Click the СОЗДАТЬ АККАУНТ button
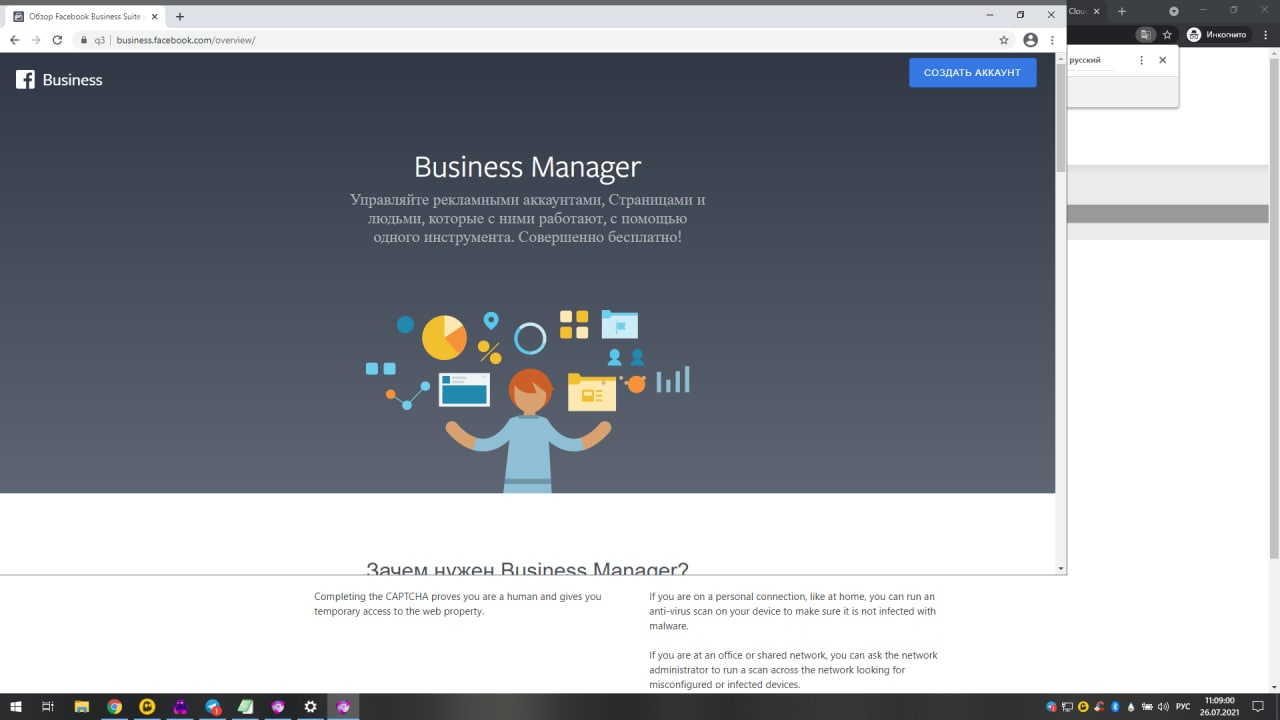 (x=972, y=72)
